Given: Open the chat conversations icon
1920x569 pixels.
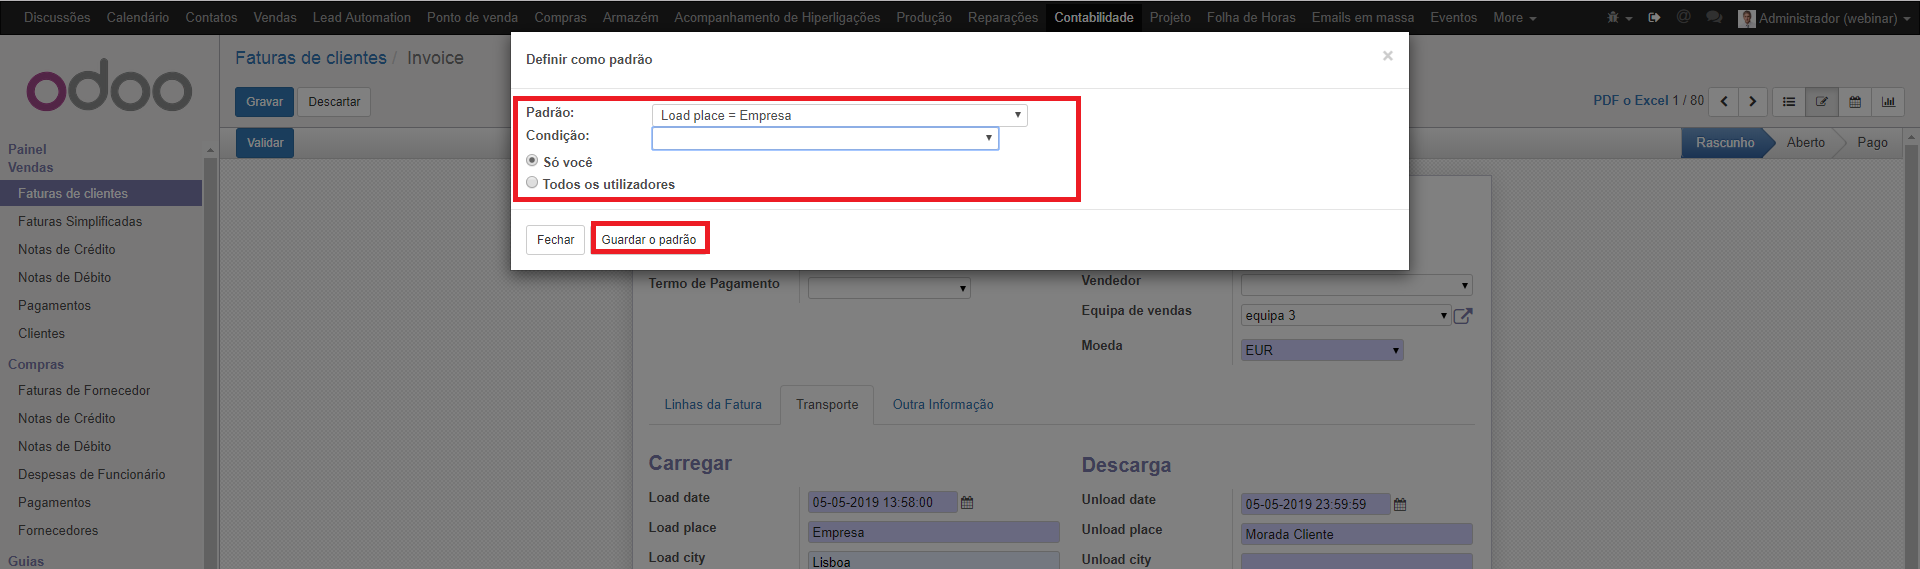Looking at the screenshot, I should pos(1714,18).
